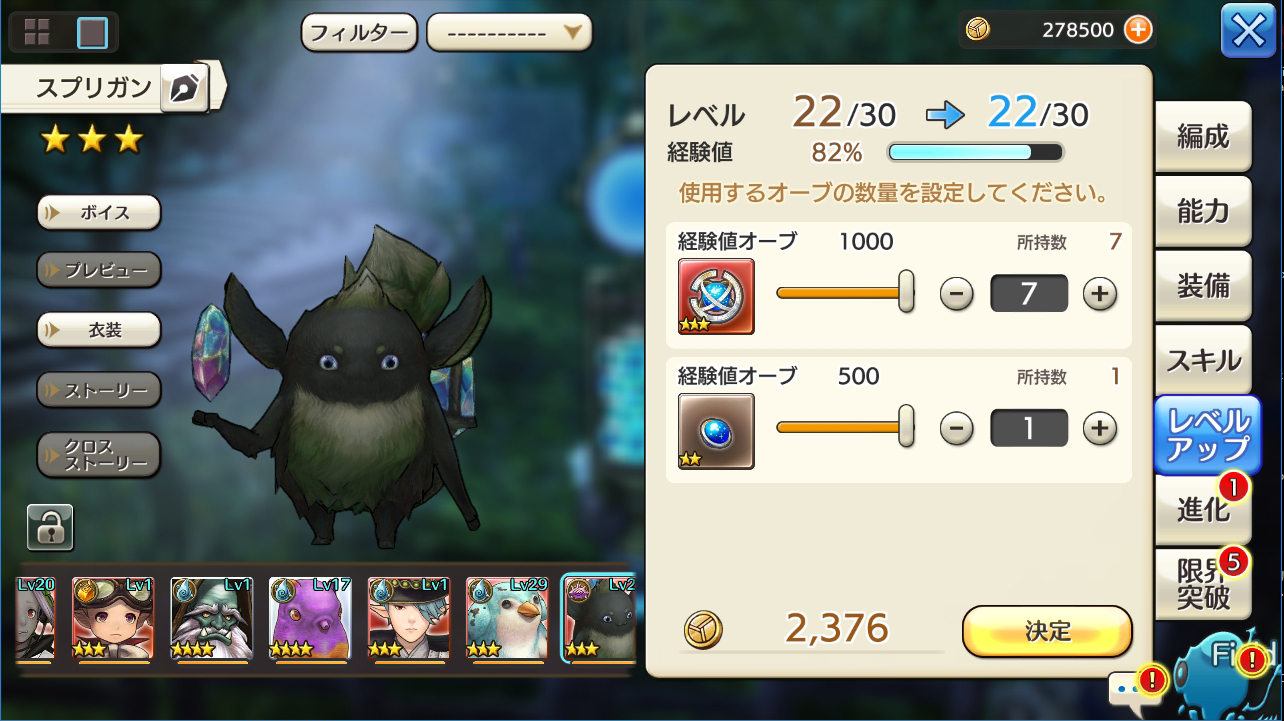The height and width of the screenshot is (721, 1284).
Task: Open the filter sort dropdown
Action: (x=509, y=32)
